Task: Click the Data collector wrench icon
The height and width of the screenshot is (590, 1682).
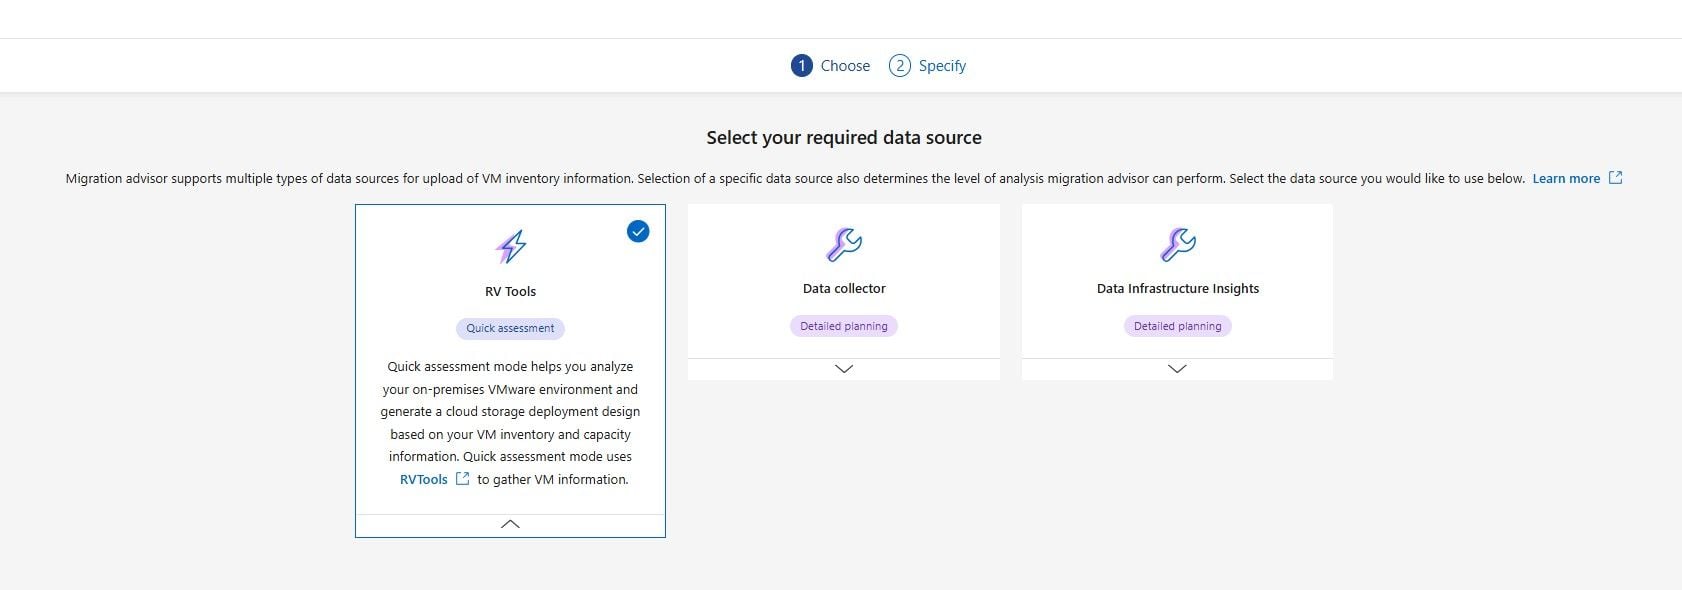Action: 844,244
